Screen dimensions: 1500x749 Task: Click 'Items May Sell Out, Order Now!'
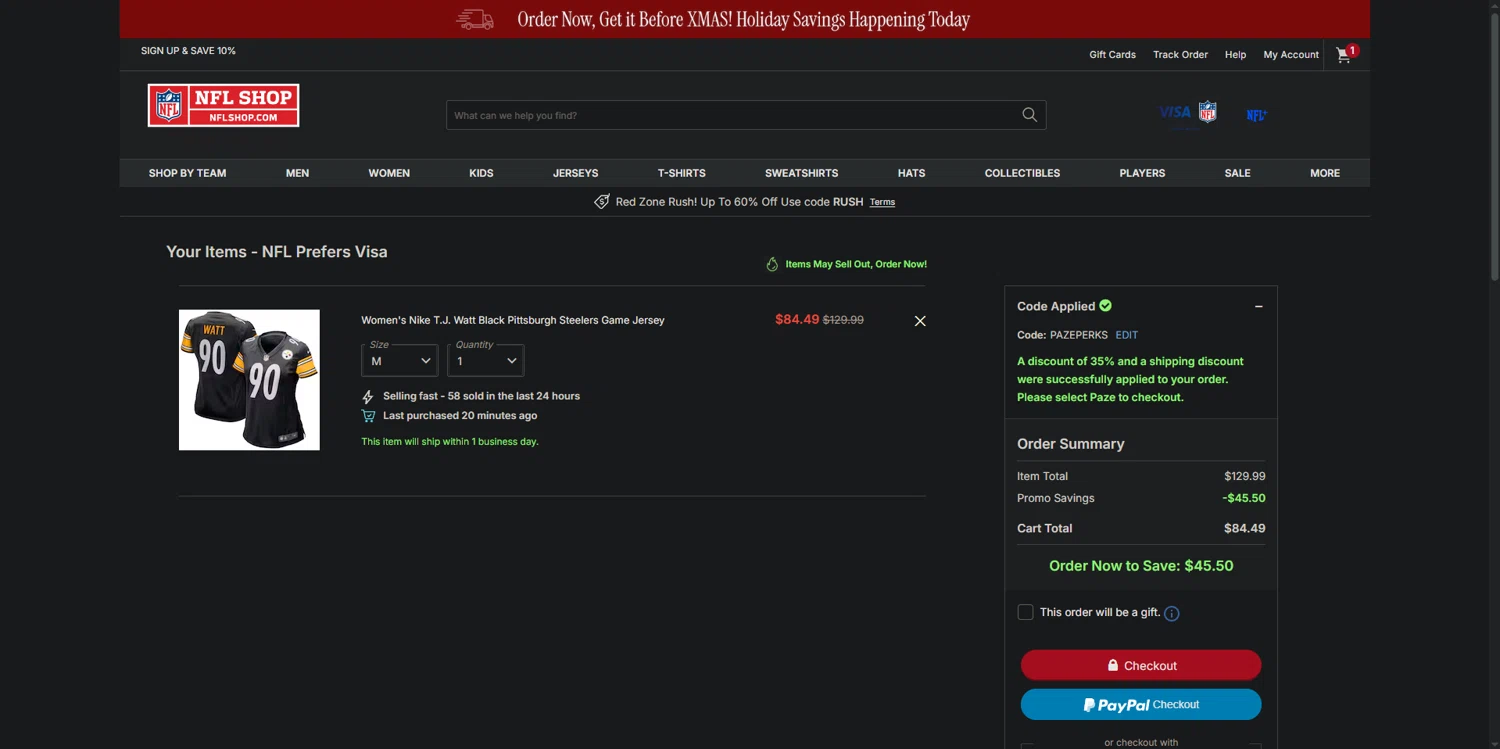pyautogui.click(x=856, y=264)
